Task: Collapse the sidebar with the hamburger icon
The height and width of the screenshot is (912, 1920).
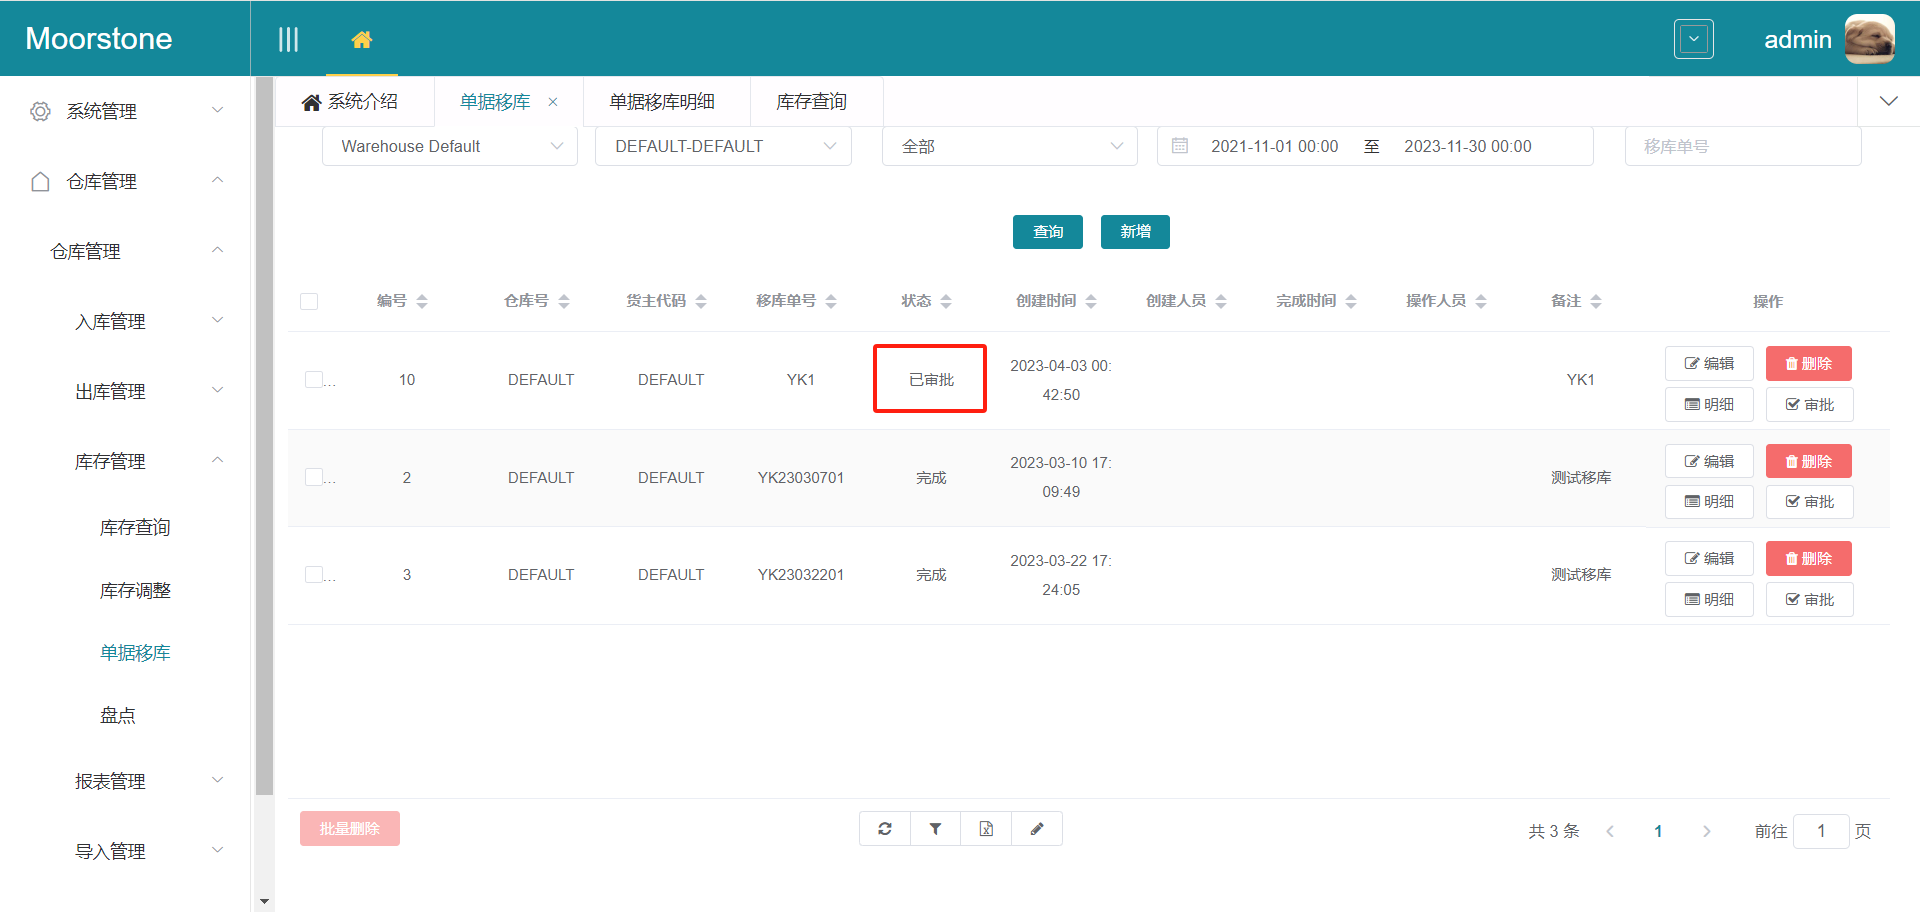Action: coord(288,38)
